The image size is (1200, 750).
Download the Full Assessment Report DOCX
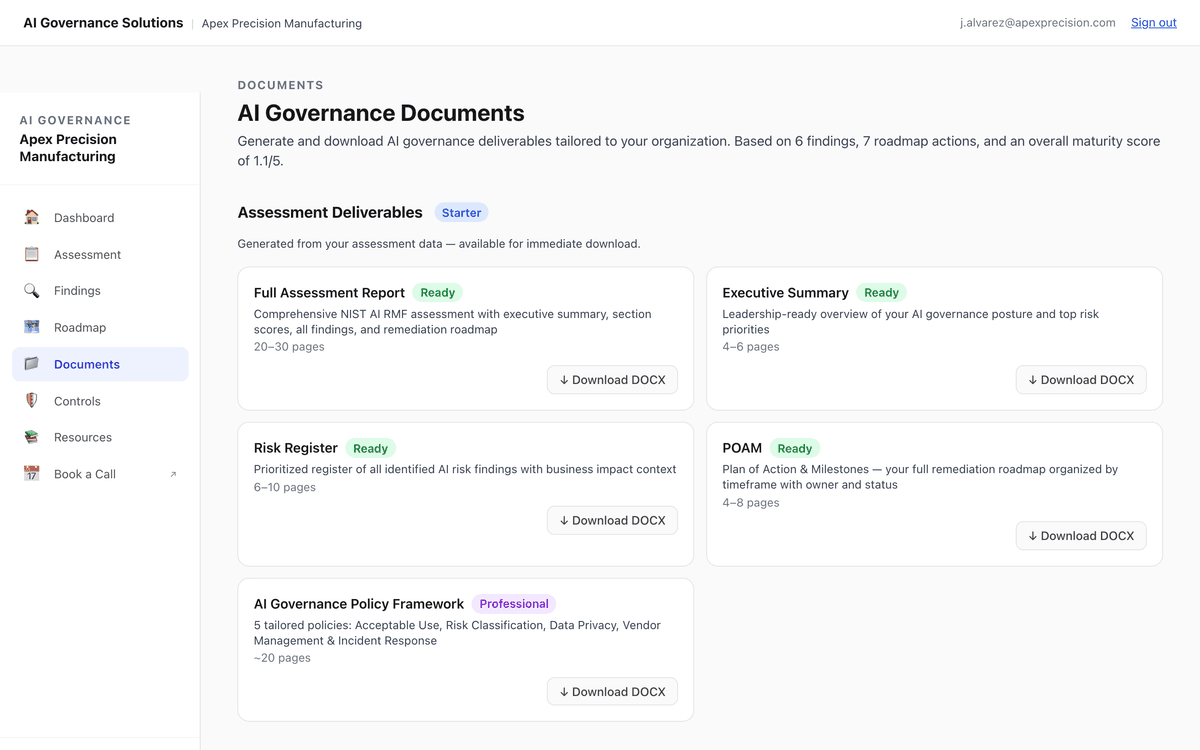(612, 380)
